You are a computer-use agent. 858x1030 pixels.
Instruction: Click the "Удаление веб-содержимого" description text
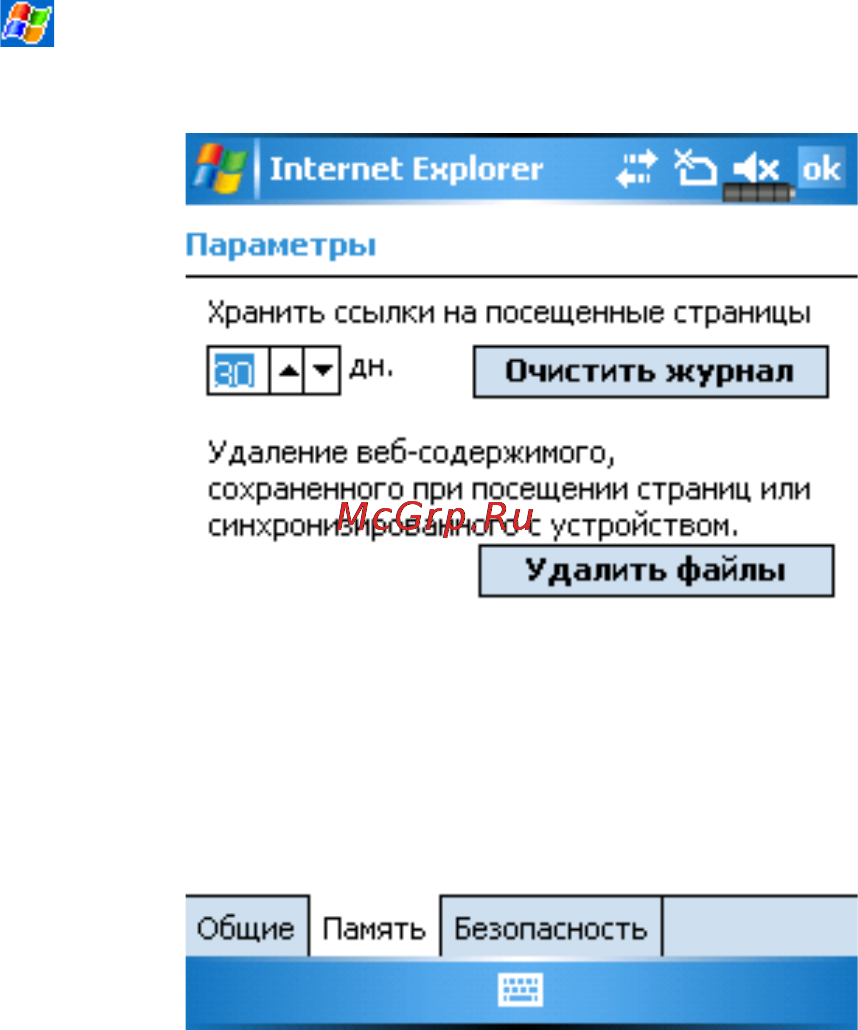click(x=509, y=489)
